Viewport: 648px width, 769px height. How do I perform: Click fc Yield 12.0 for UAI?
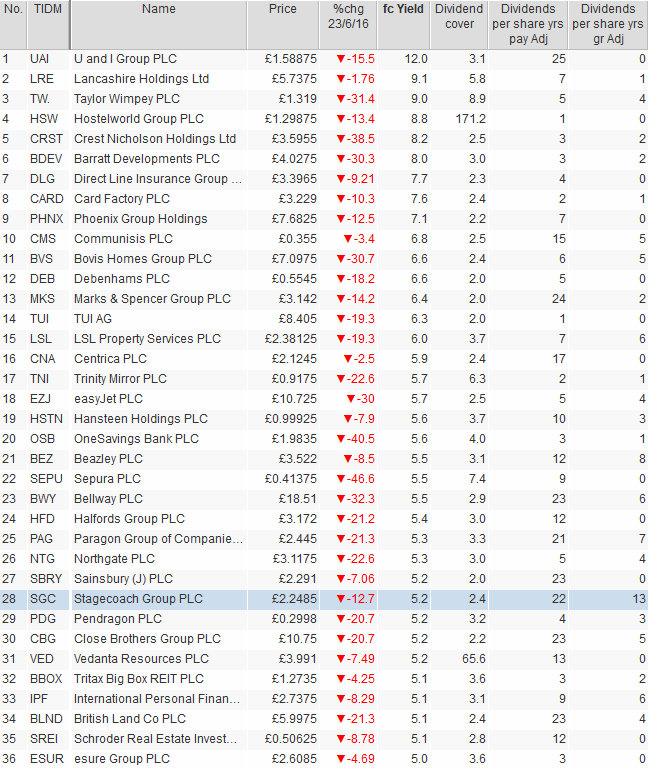pyautogui.click(x=416, y=59)
